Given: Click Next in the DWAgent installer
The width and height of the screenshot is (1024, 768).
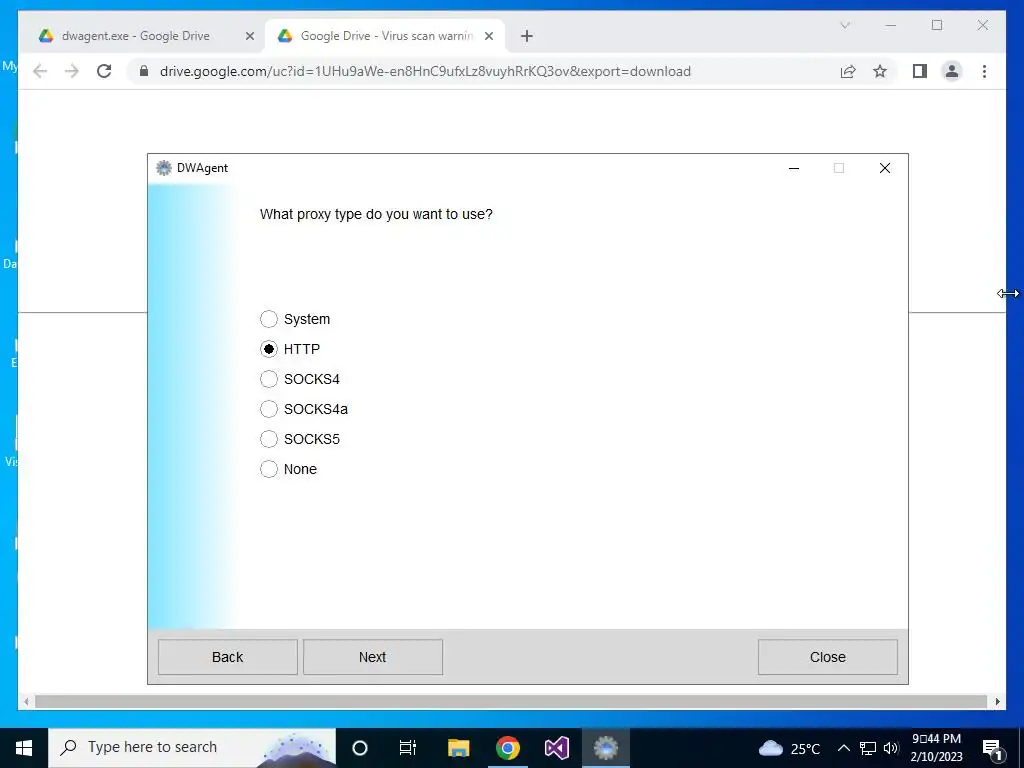Looking at the screenshot, I should [373, 657].
